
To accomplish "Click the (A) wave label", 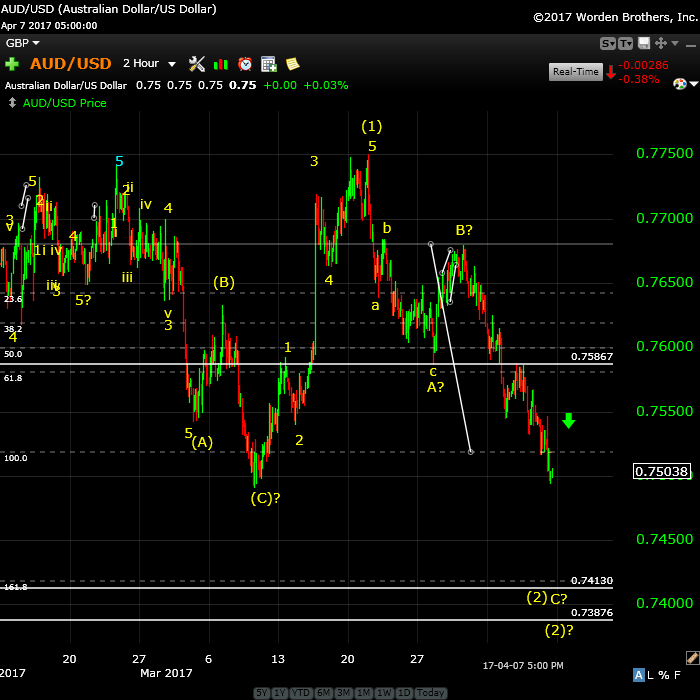I will coord(202,442).
